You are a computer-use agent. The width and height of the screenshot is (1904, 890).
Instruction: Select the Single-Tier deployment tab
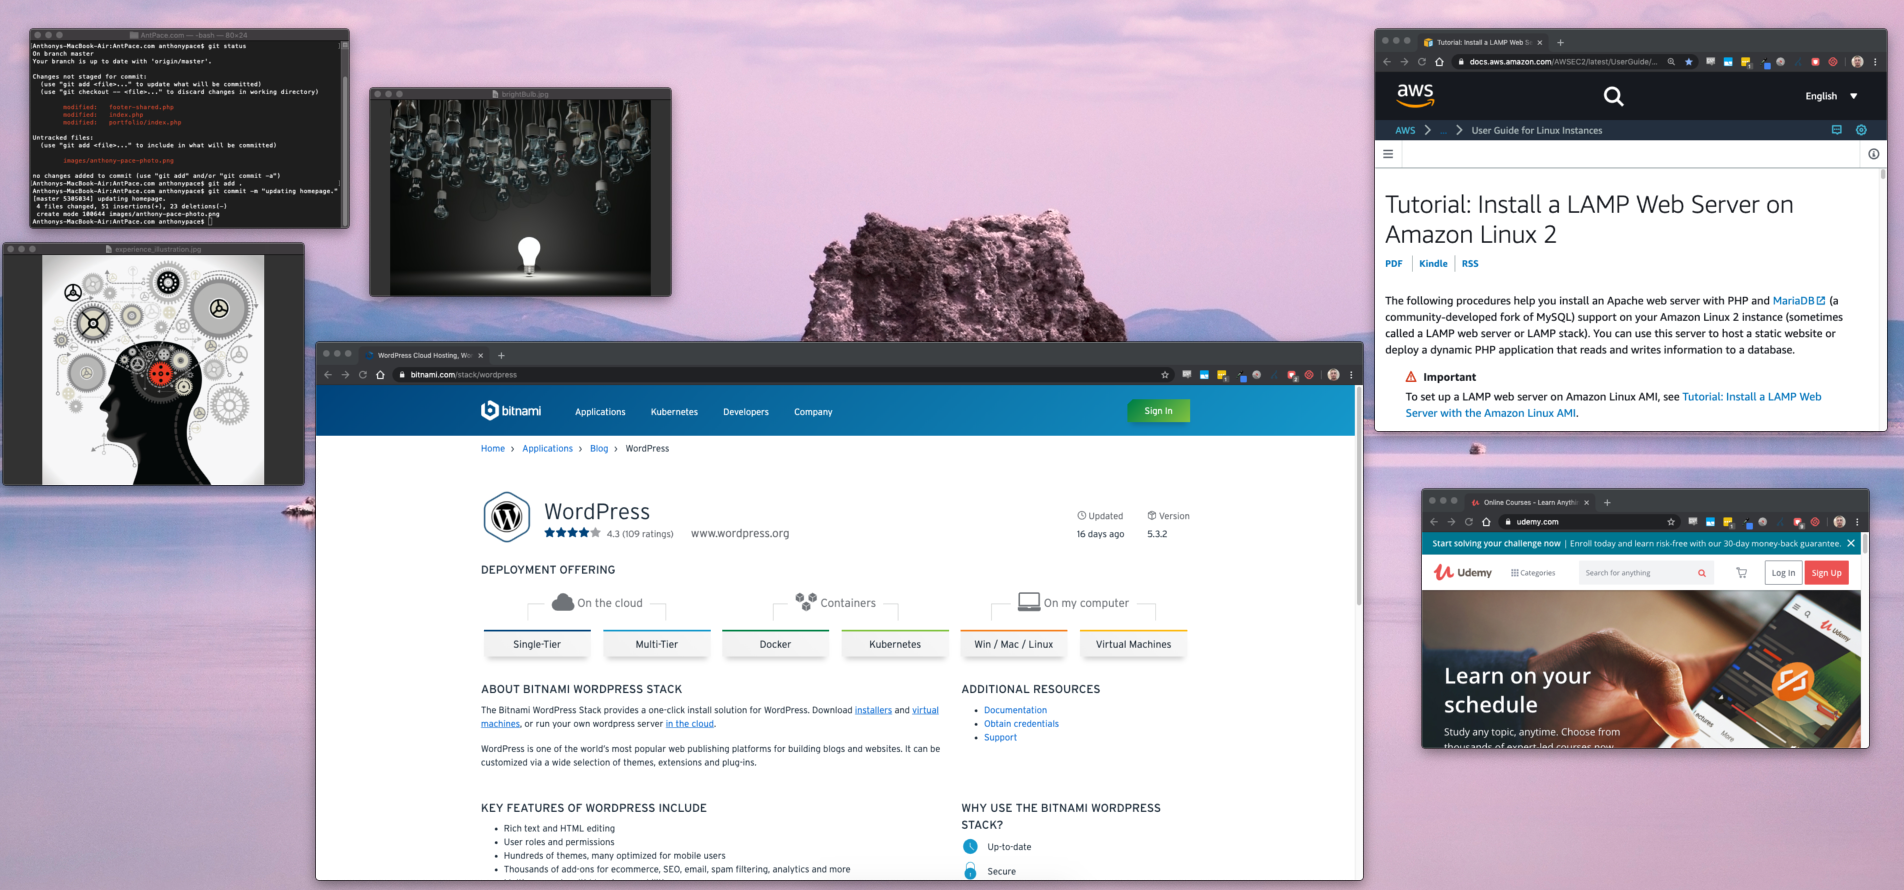pyautogui.click(x=537, y=644)
